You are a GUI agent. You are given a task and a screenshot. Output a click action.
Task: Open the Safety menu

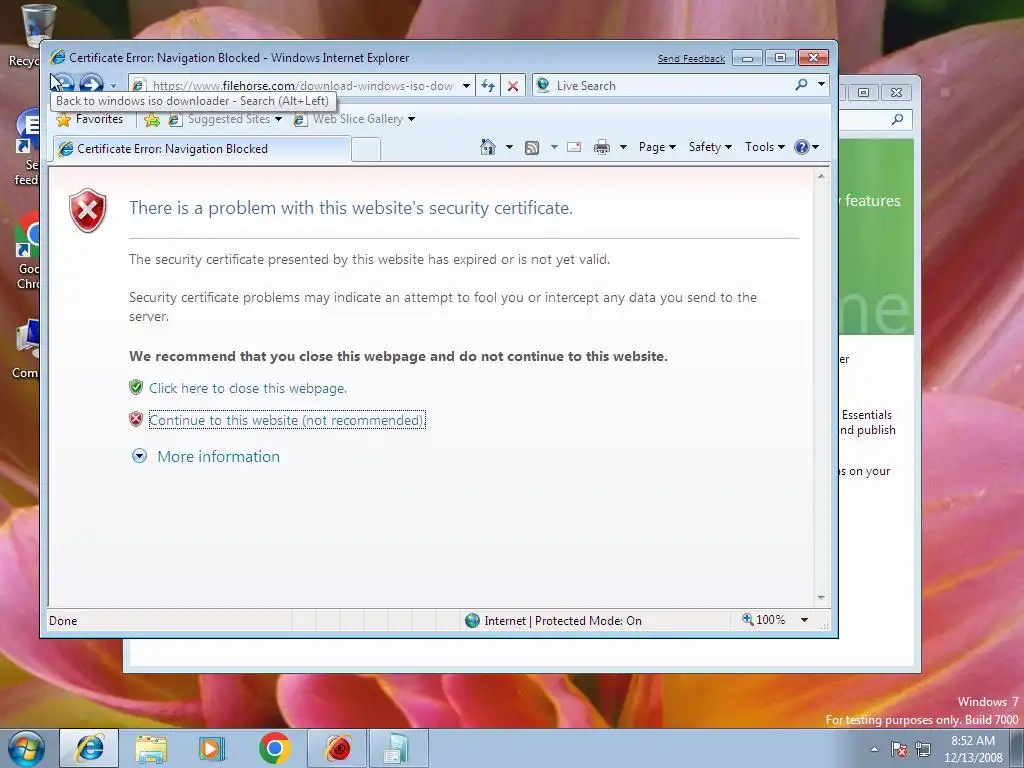tap(710, 147)
